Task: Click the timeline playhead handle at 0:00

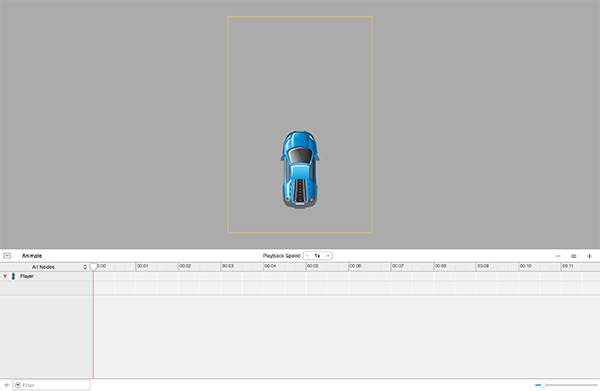Action: tap(93, 266)
